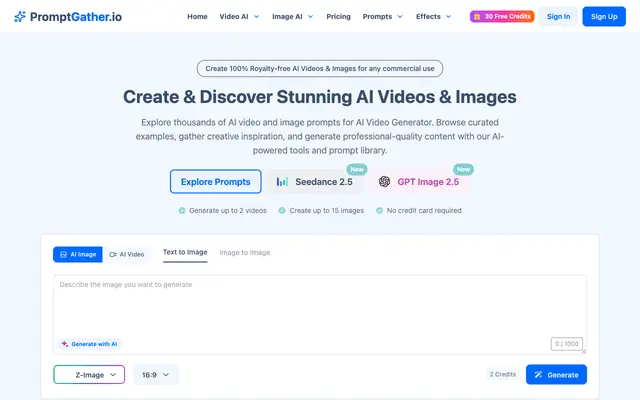Focus the image description text area
640x400 pixels.
[x=320, y=314]
